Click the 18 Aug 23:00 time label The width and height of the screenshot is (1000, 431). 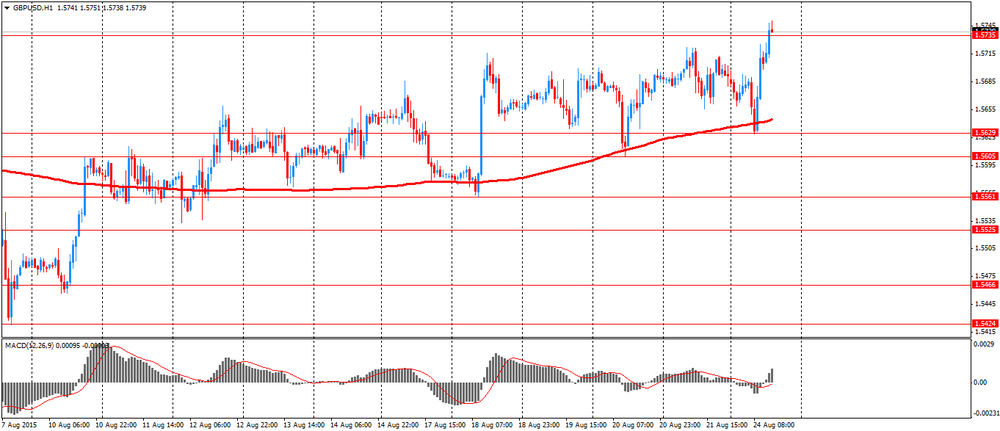(x=538, y=424)
